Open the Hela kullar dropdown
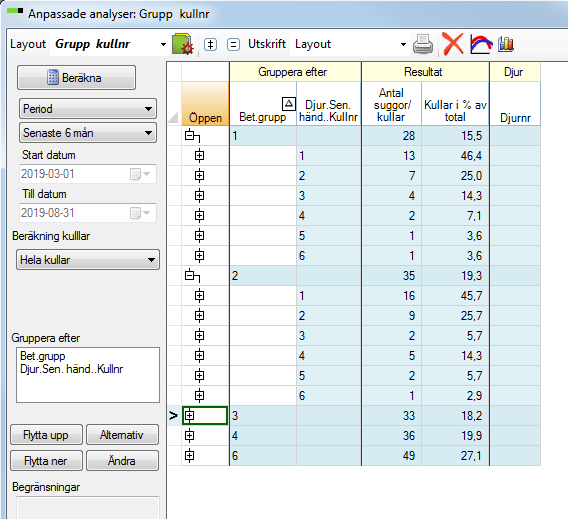Image resolution: width=568 pixels, height=519 pixels. click(x=88, y=260)
